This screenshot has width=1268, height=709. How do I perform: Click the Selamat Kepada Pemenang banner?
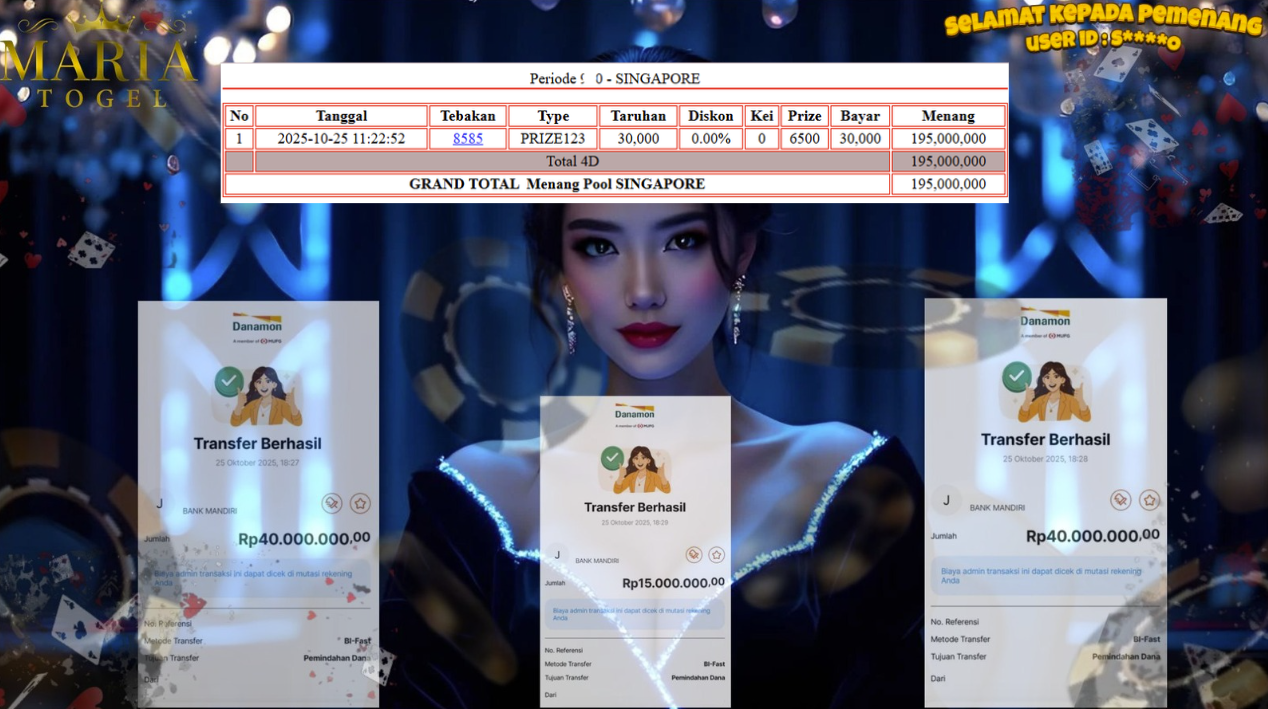click(1102, 28)
